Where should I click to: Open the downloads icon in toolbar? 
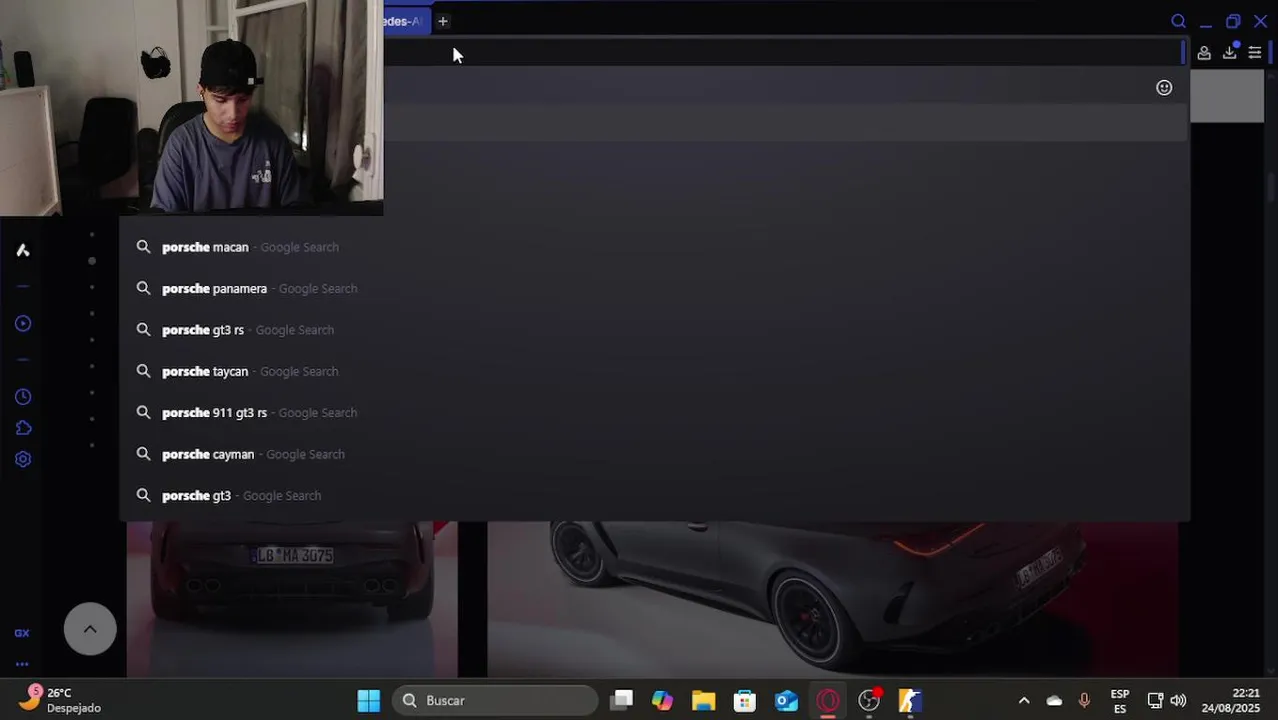1230,52
